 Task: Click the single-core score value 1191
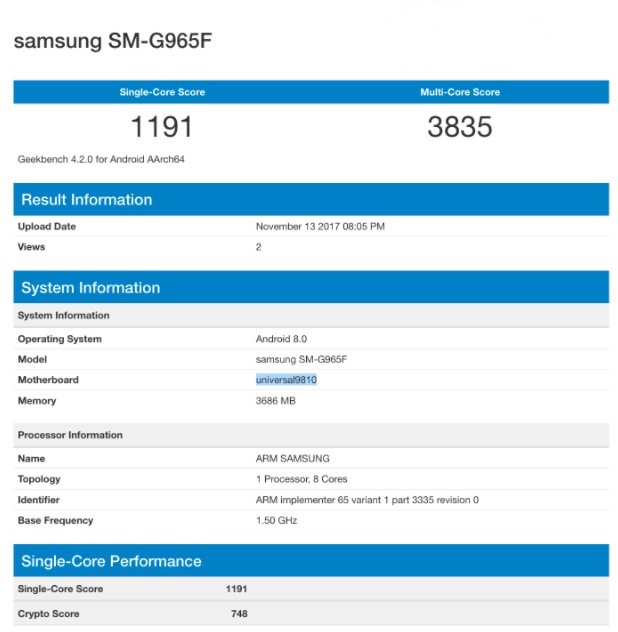pos(162,127)
